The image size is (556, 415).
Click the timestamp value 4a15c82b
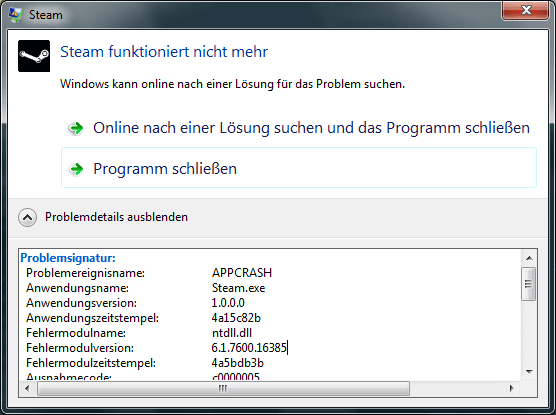click(236, 318)
